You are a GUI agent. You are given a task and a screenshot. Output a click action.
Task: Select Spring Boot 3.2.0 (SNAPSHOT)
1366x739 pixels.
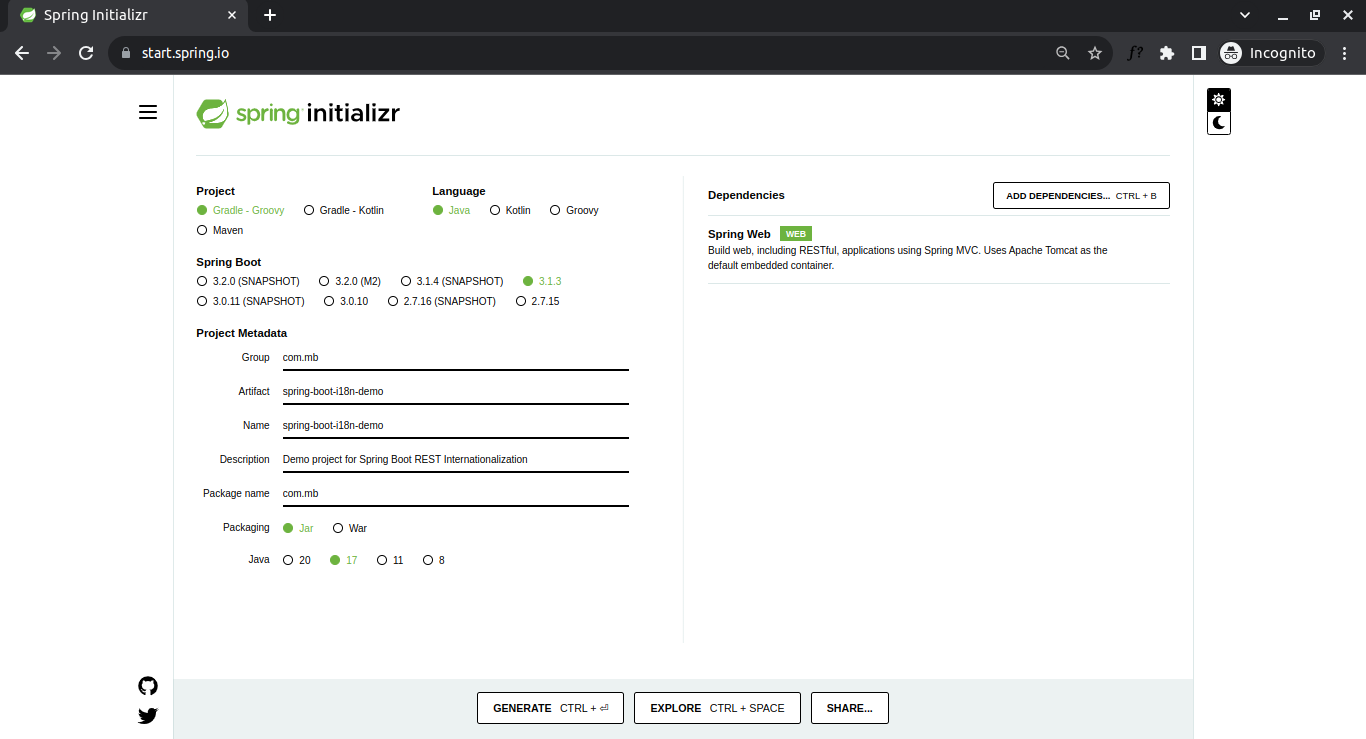coord(247,282)
